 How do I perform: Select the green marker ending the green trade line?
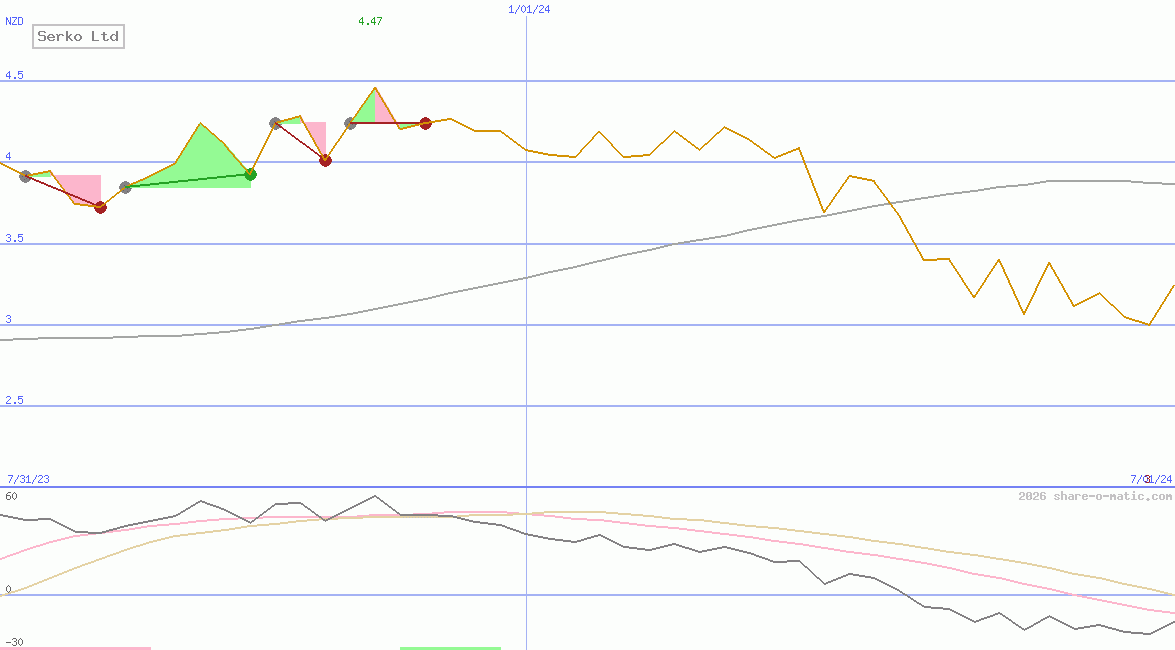point(251,175)
